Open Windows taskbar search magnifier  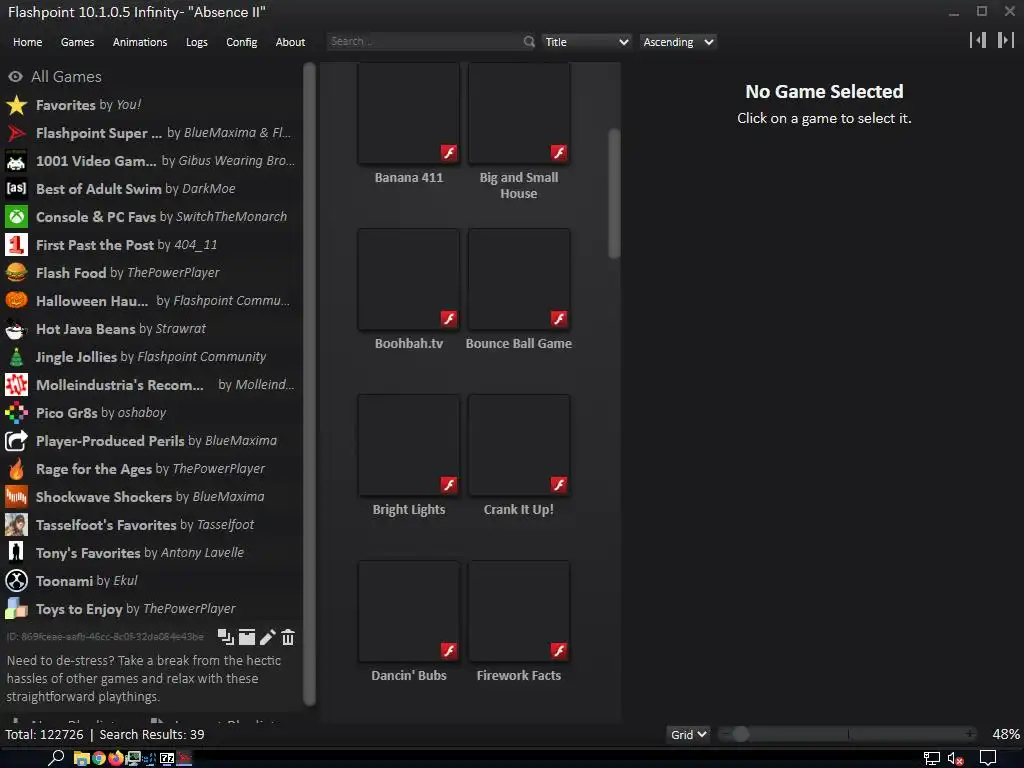[x=56, y=758]
